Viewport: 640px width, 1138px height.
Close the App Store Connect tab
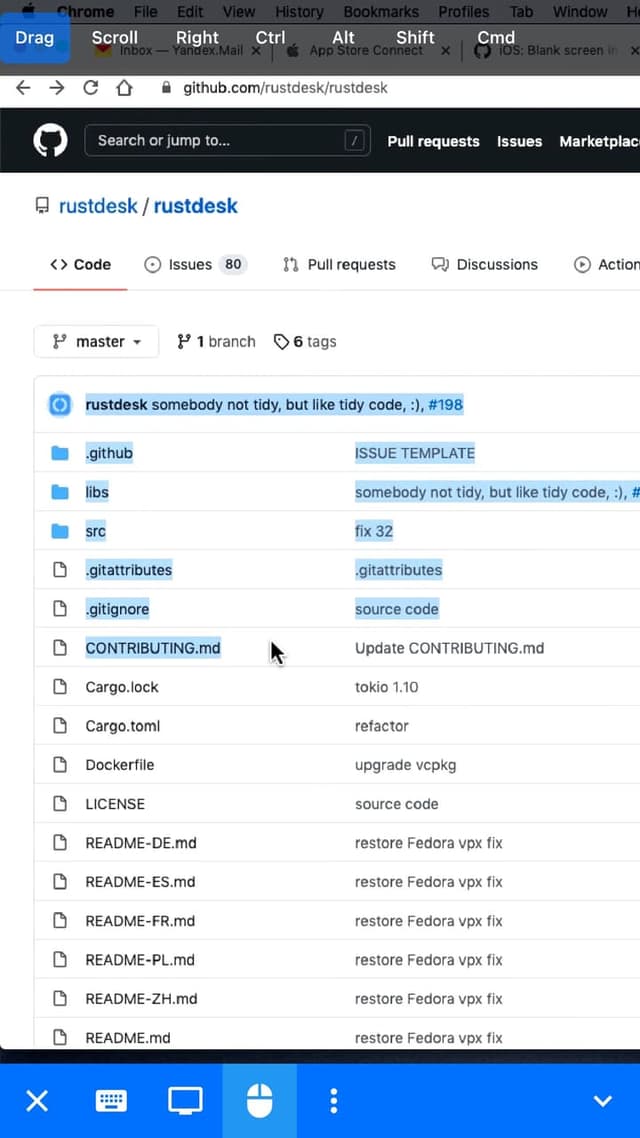[x=446, y=51]
